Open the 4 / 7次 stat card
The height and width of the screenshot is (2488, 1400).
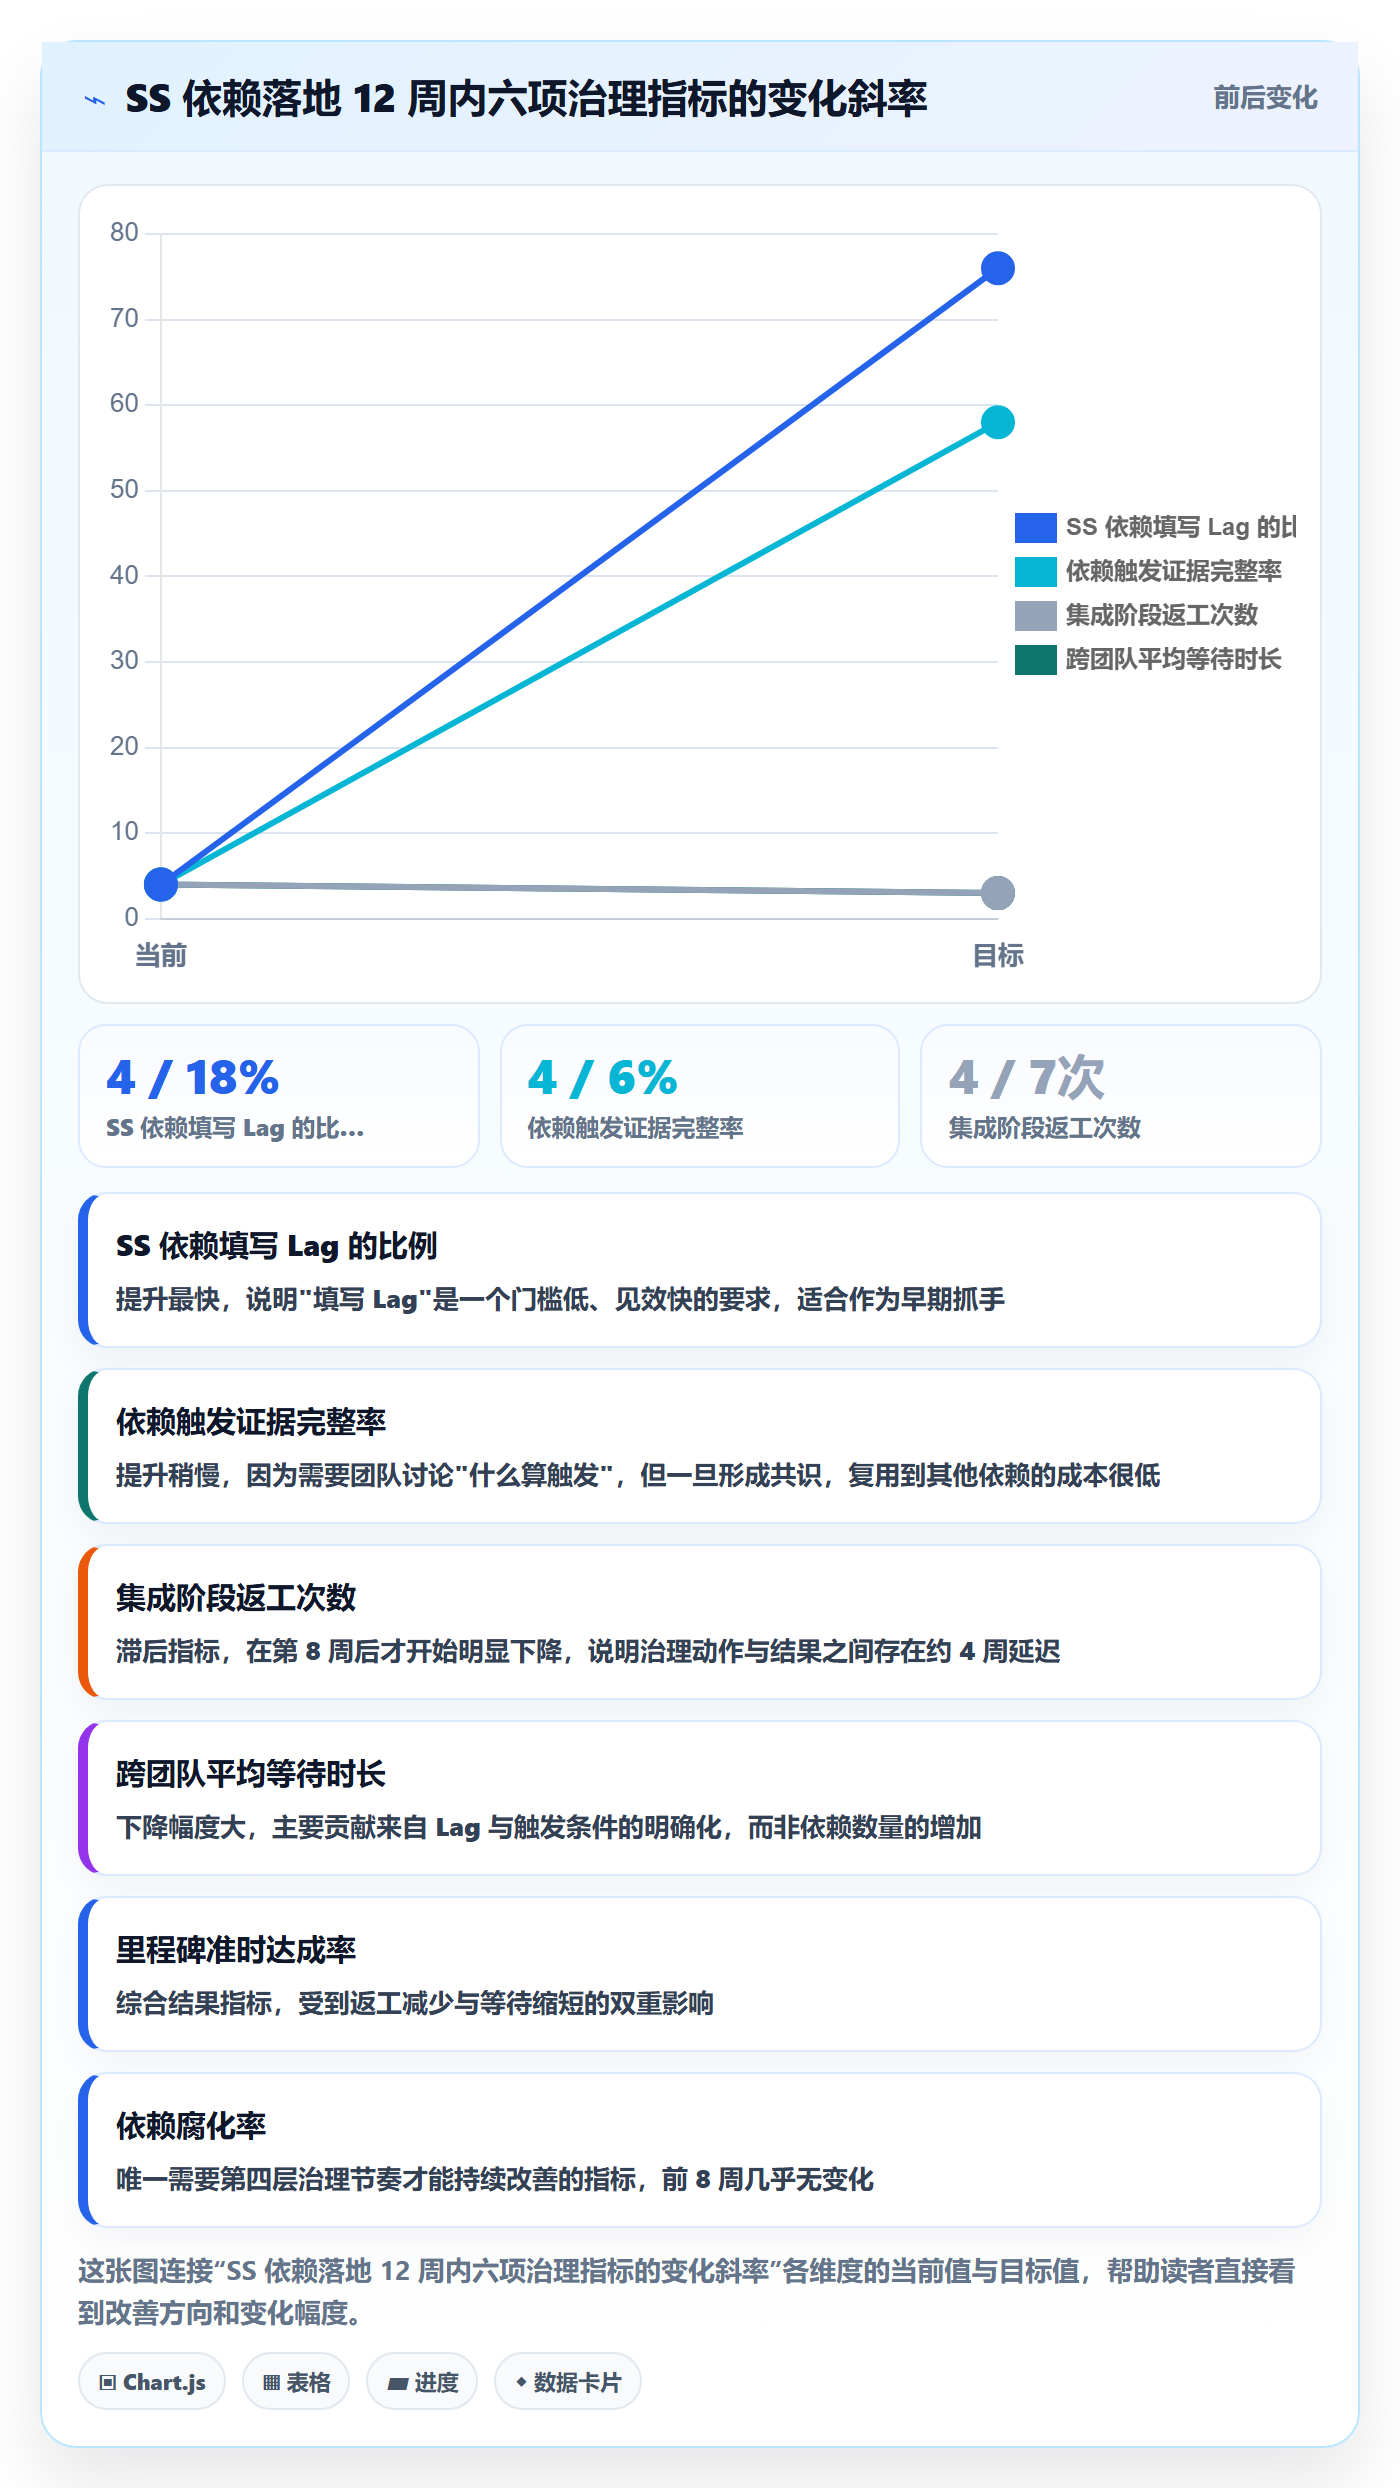coord(1121,1096)
